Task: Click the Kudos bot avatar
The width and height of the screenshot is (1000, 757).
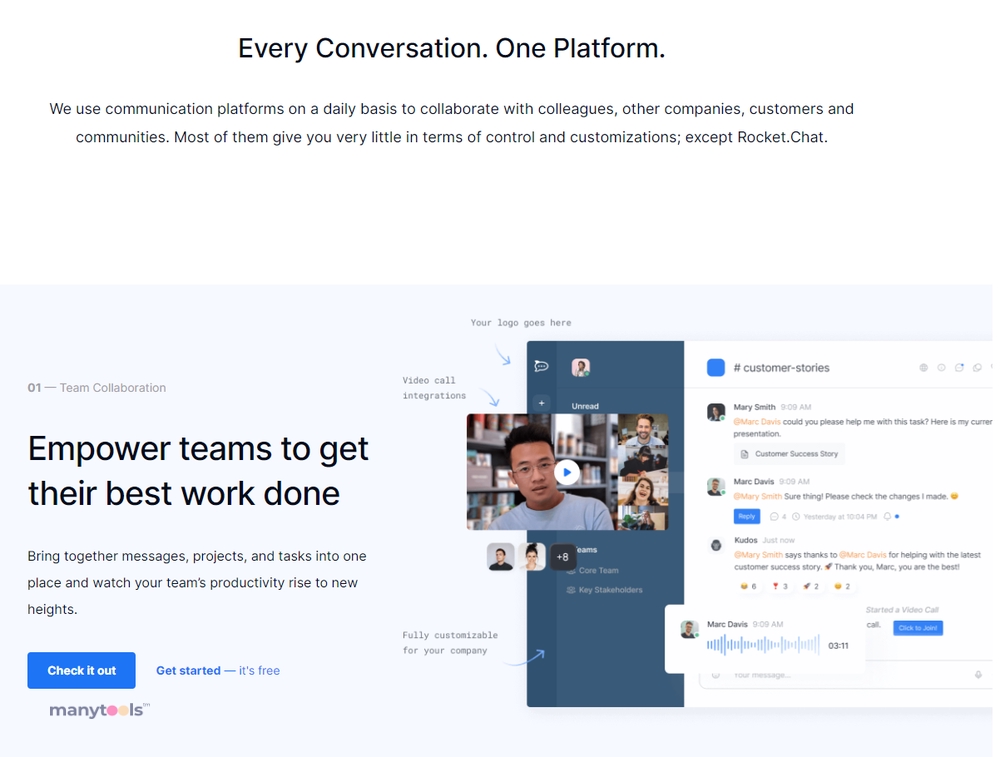Action: (x=716, y=545)
